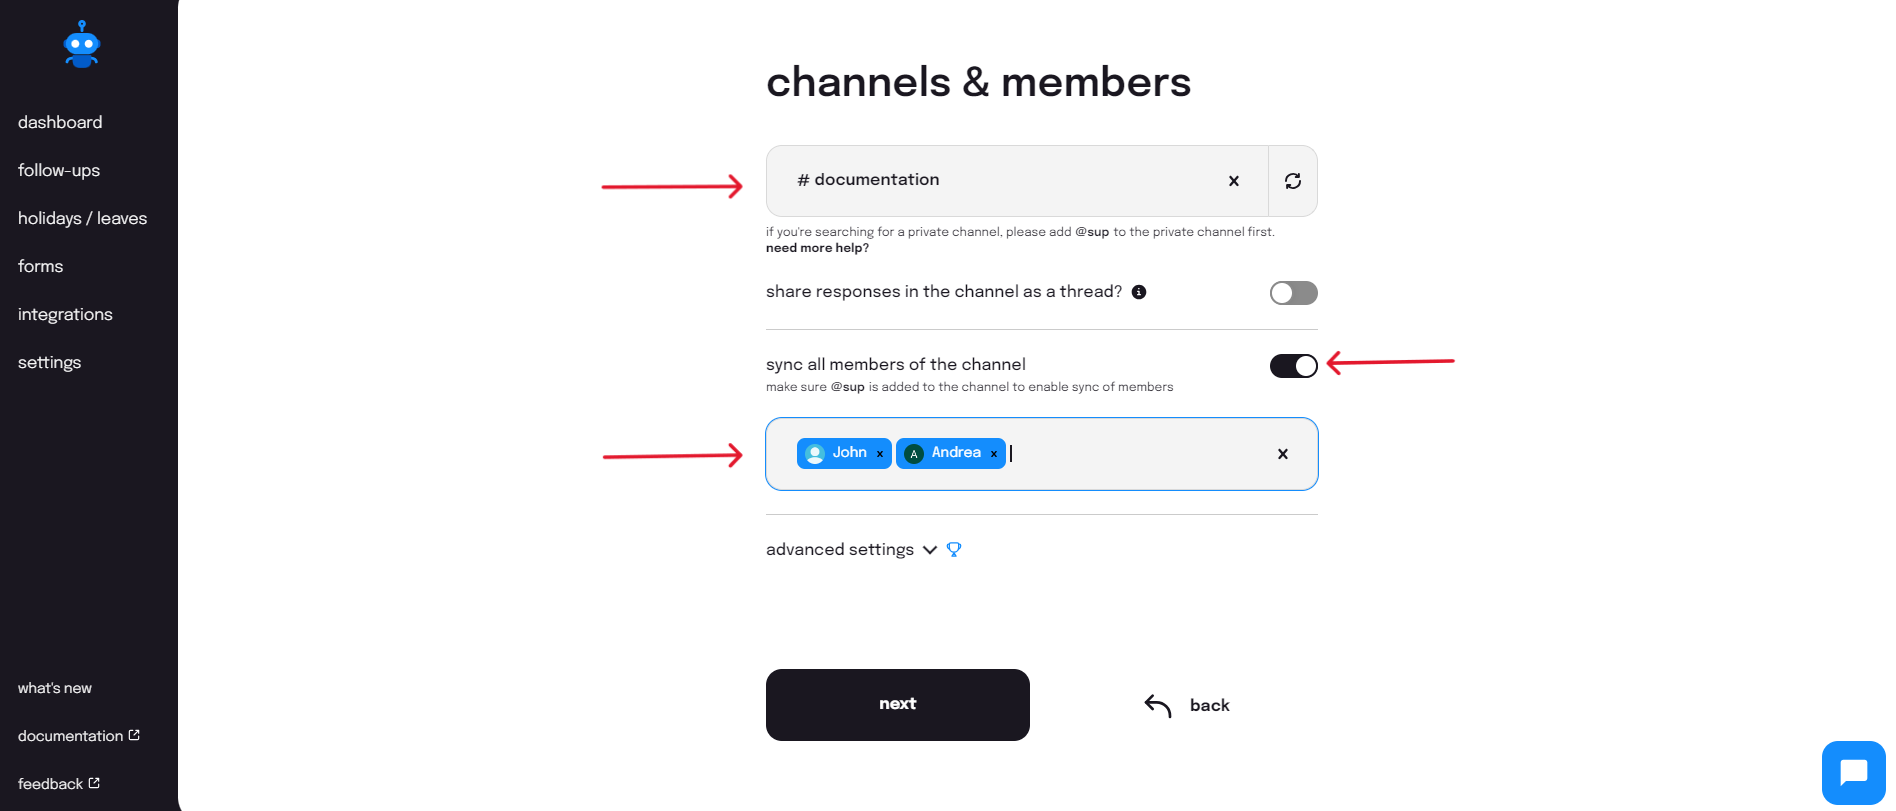Open the chat support bubble
The height and width of the screenshot is (811, 1896).
1854,773
